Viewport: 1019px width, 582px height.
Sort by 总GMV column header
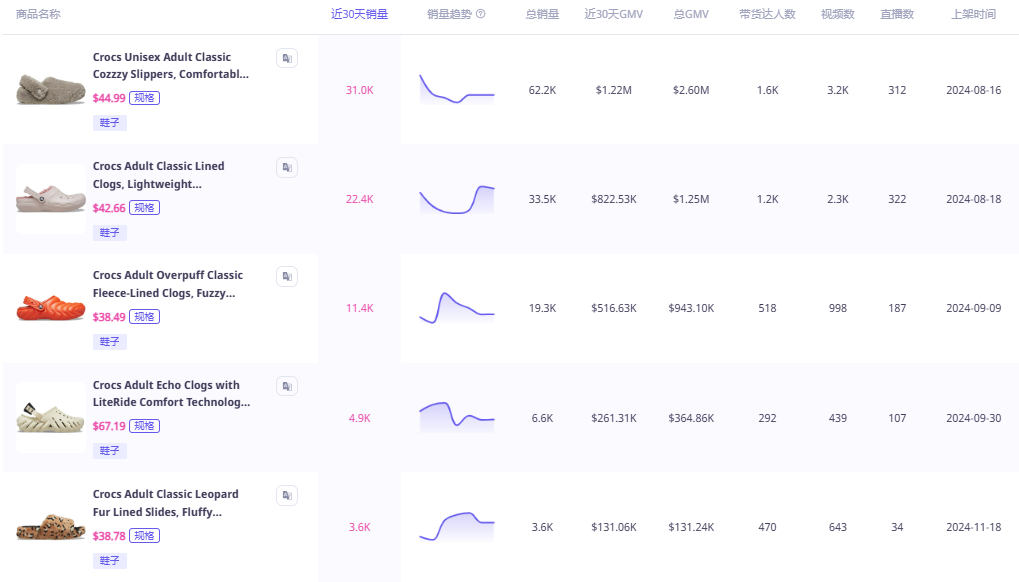pyautogui.click(x=691, y=14)
